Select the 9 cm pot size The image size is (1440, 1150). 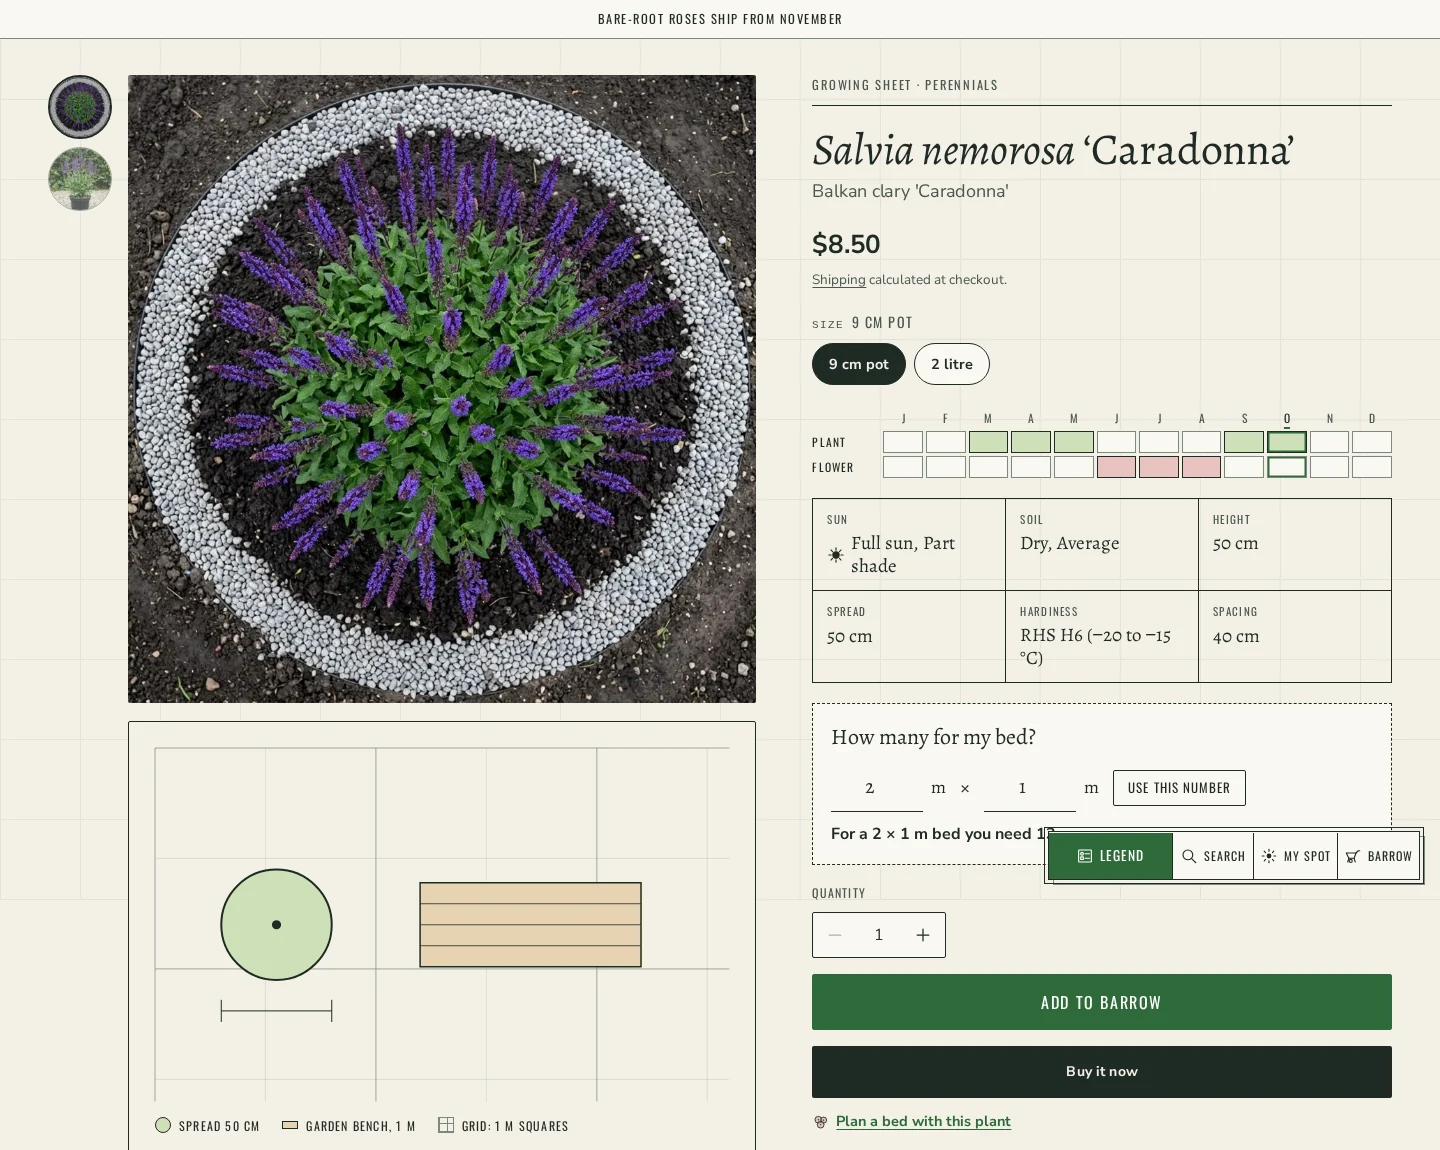pyautogui.click(x=859, y=364)
